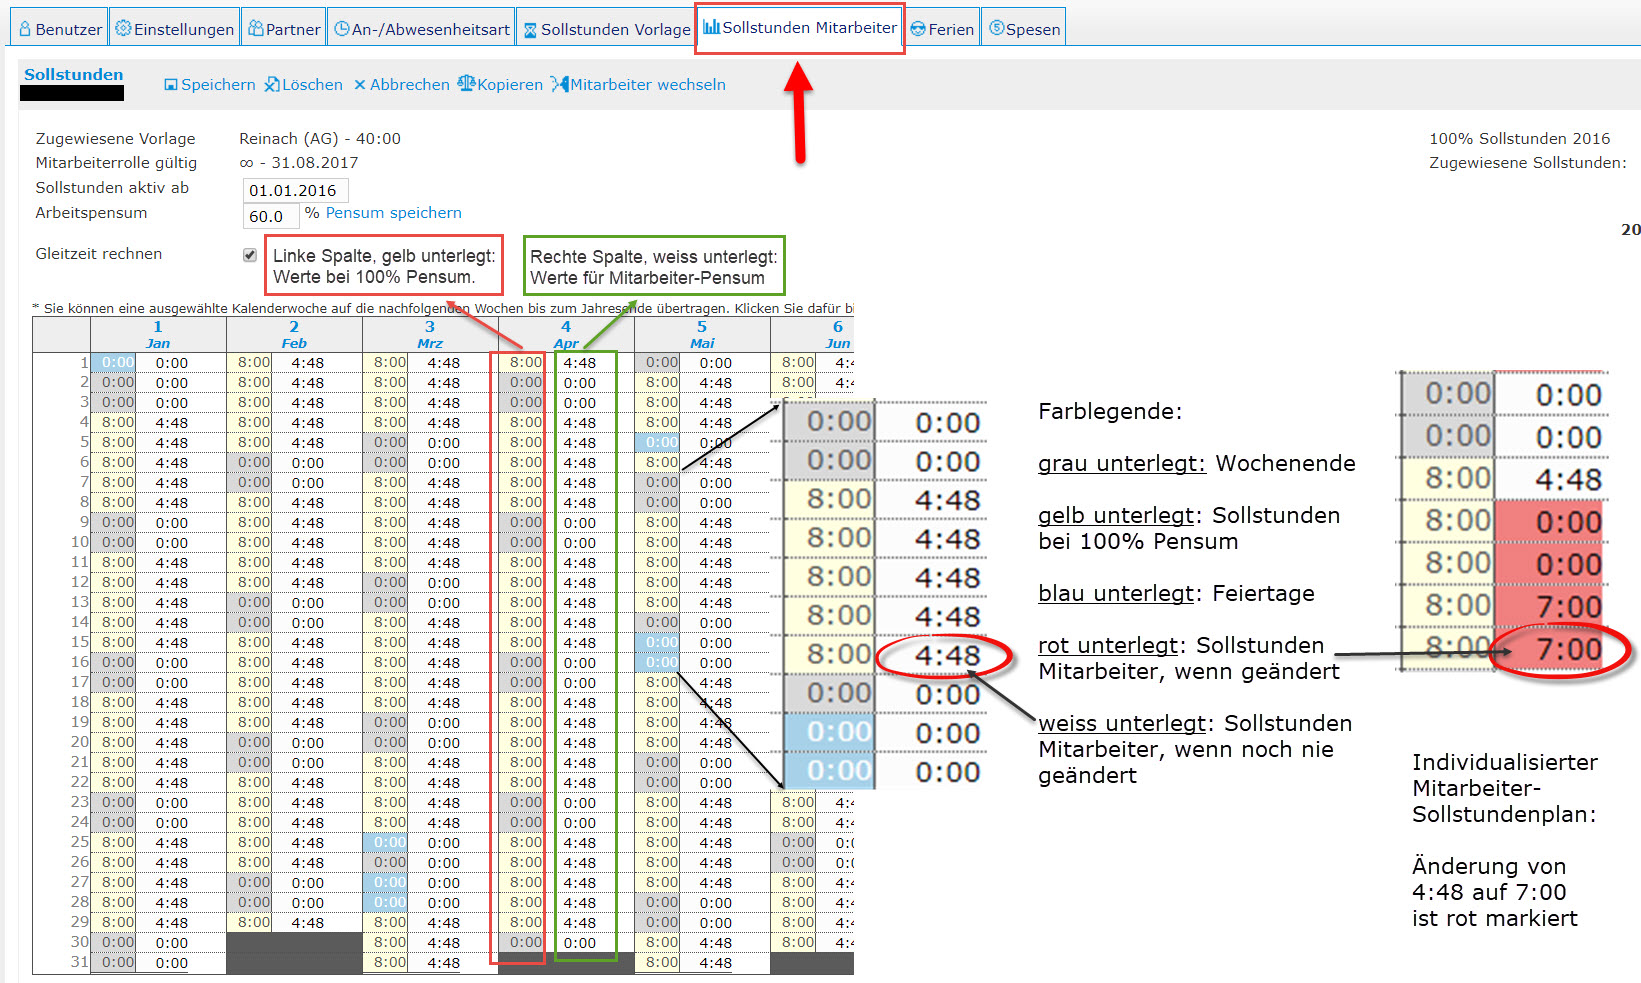Click the Benutzer lock icon
The image size is (1641, 983).
25,29
